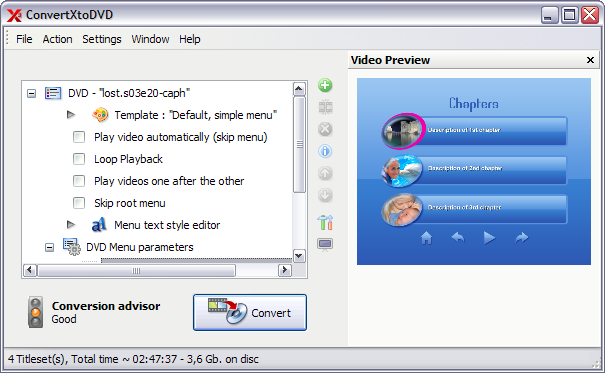
Task: Click the tree horizontal scrollbar thumb
Action: (136, 270)
